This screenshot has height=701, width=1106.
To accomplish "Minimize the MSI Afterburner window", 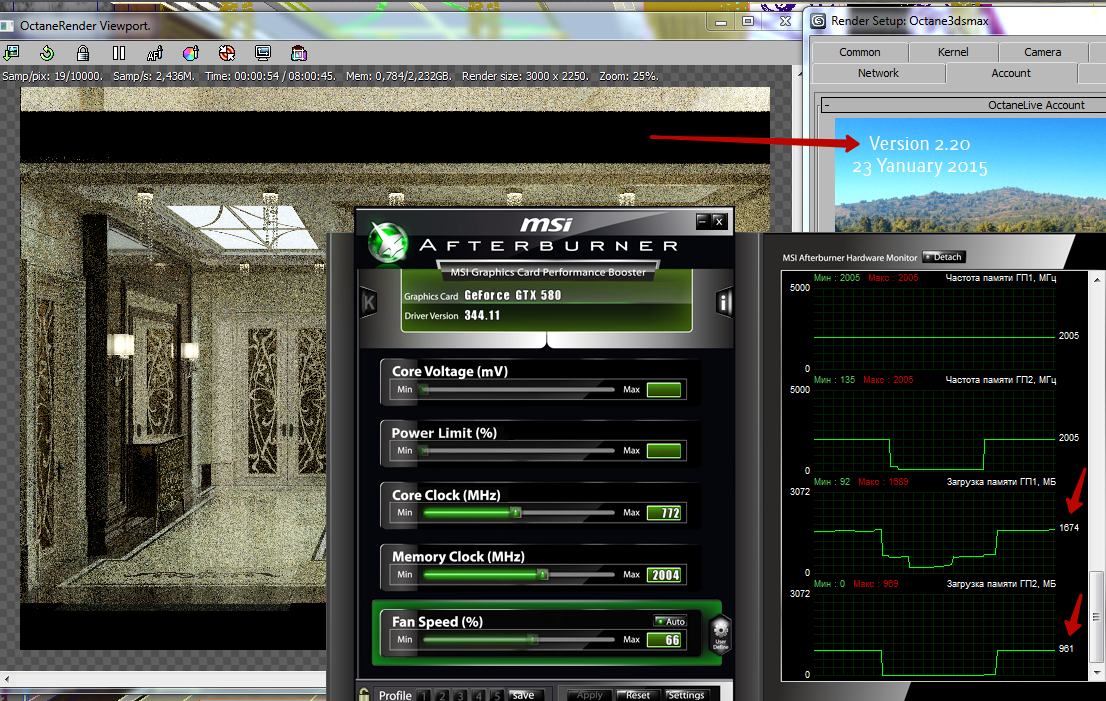I will tap(702, 221).
